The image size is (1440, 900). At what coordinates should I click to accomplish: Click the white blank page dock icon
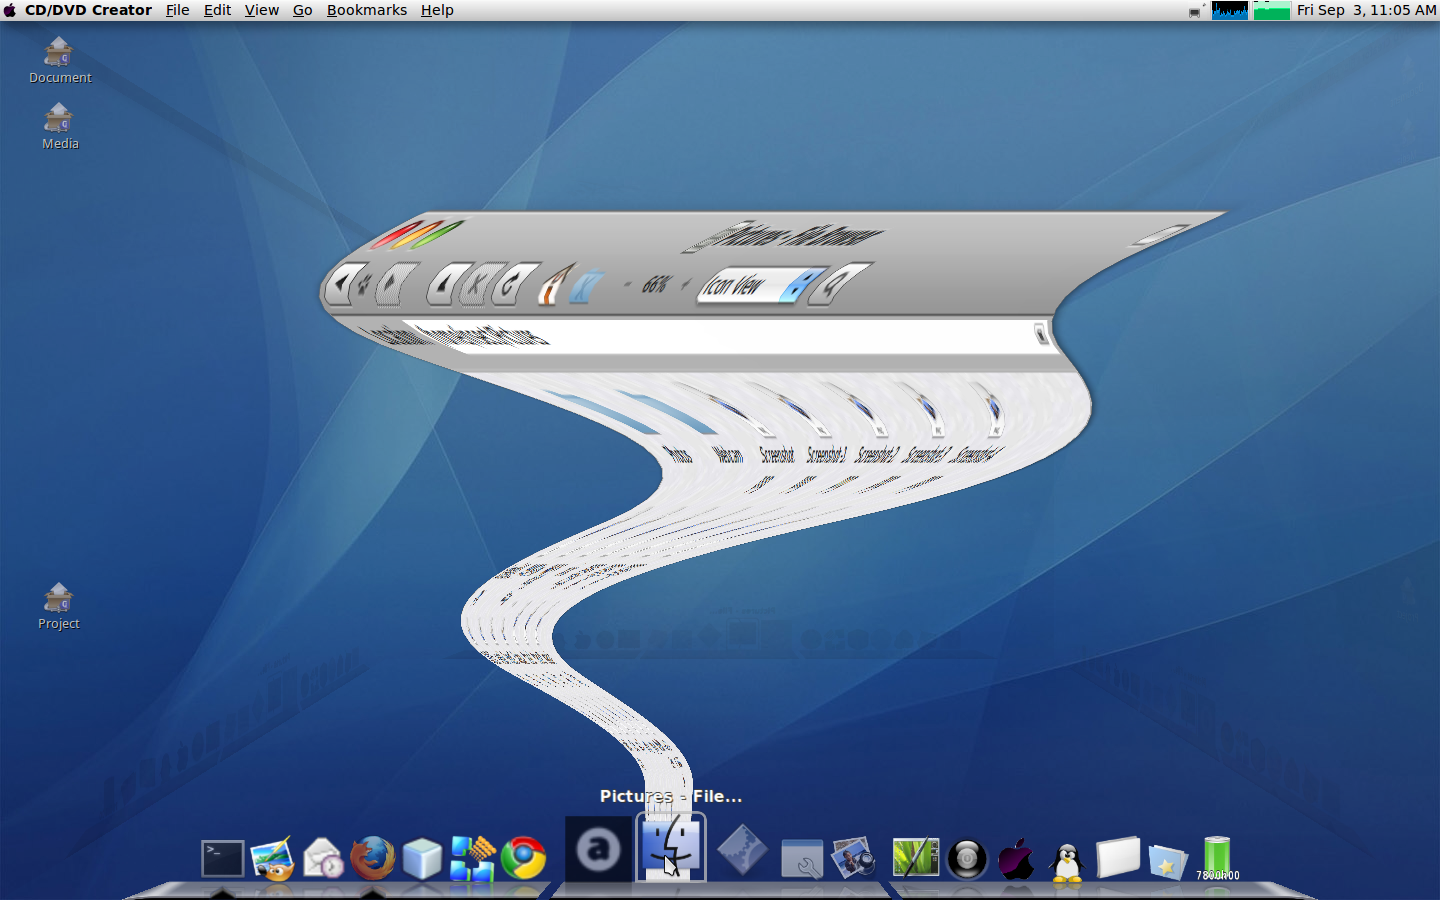(x=1117, y=857)
